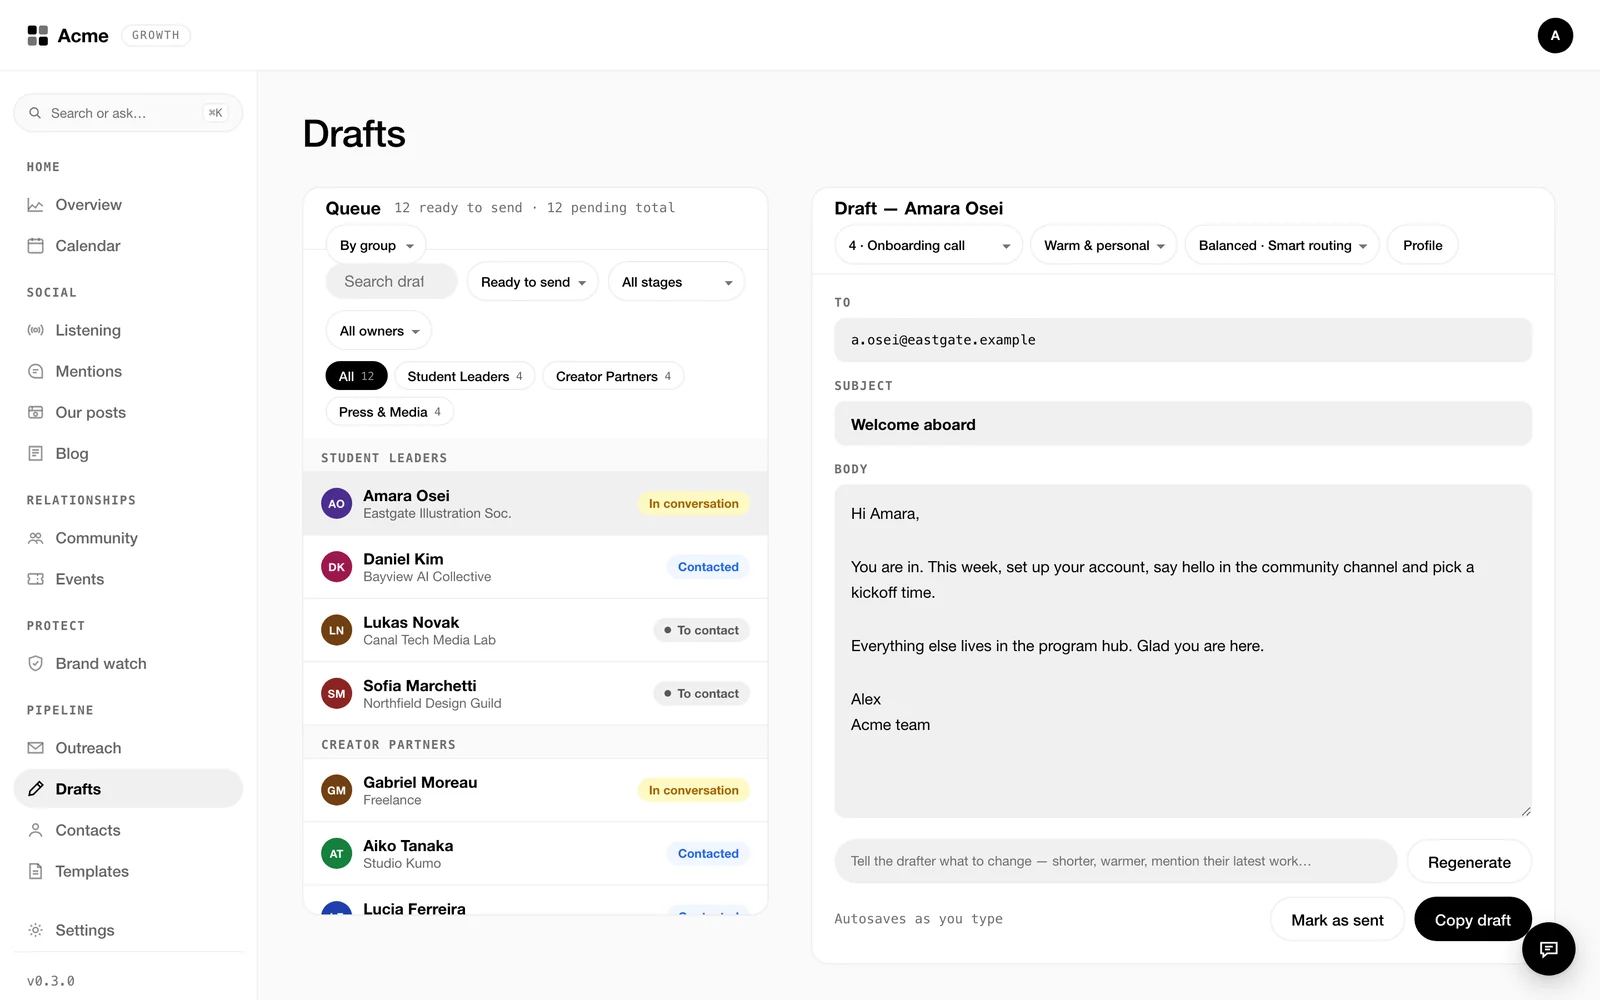This screenshot has height=1000, width=1600.
Task: Click the Search or ask box
Action: pos(128,113)
